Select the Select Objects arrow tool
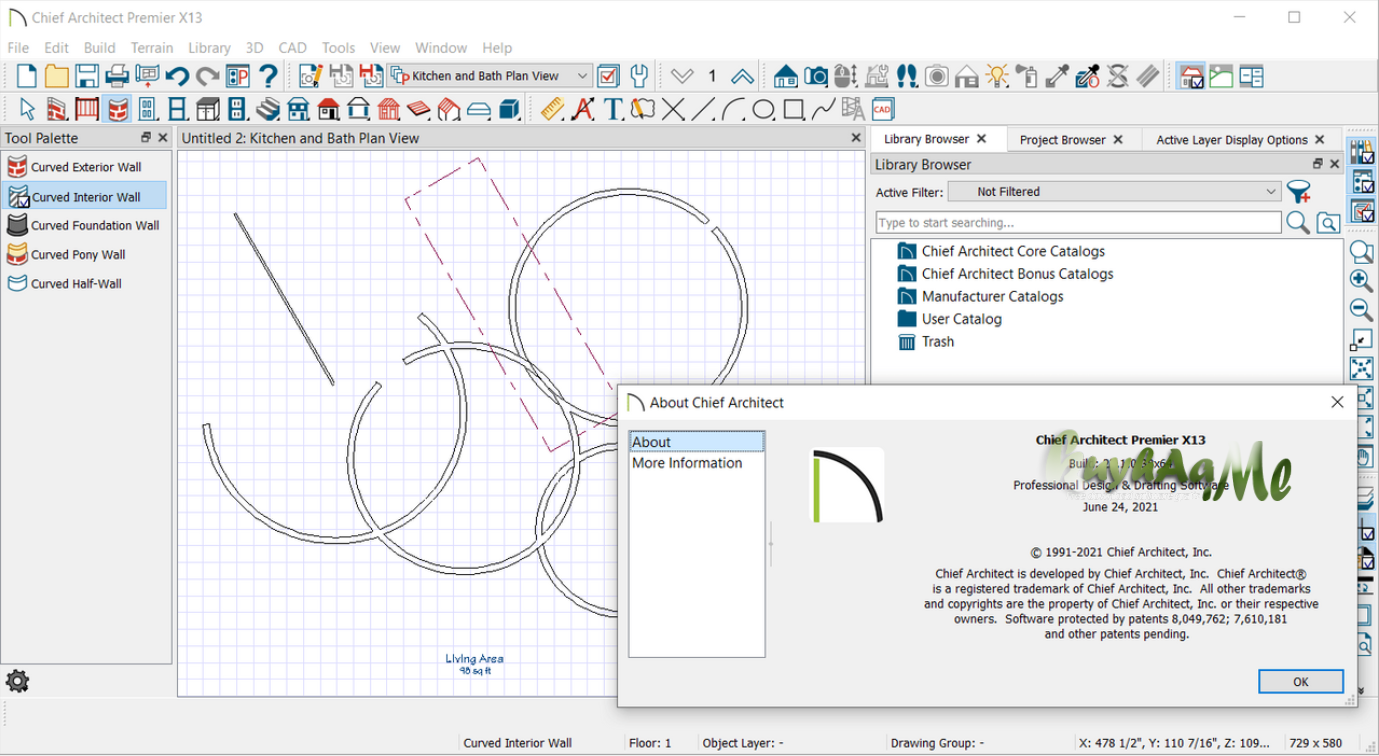The image size is (1379, 756). click(27, 109)
